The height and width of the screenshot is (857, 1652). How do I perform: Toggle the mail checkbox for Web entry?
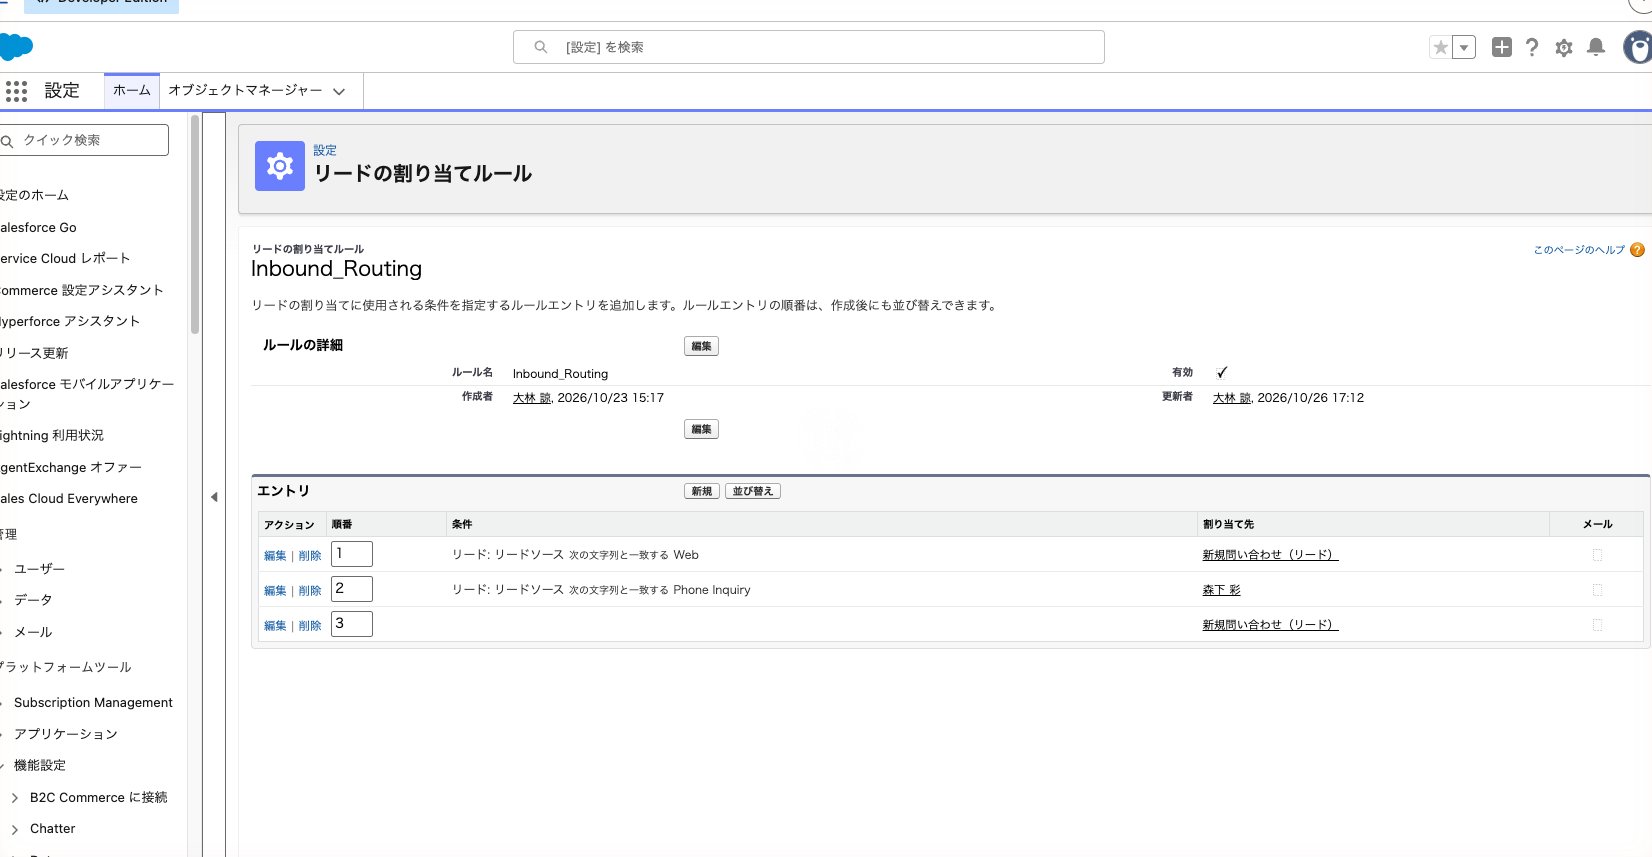click(x=1597, y=555)
